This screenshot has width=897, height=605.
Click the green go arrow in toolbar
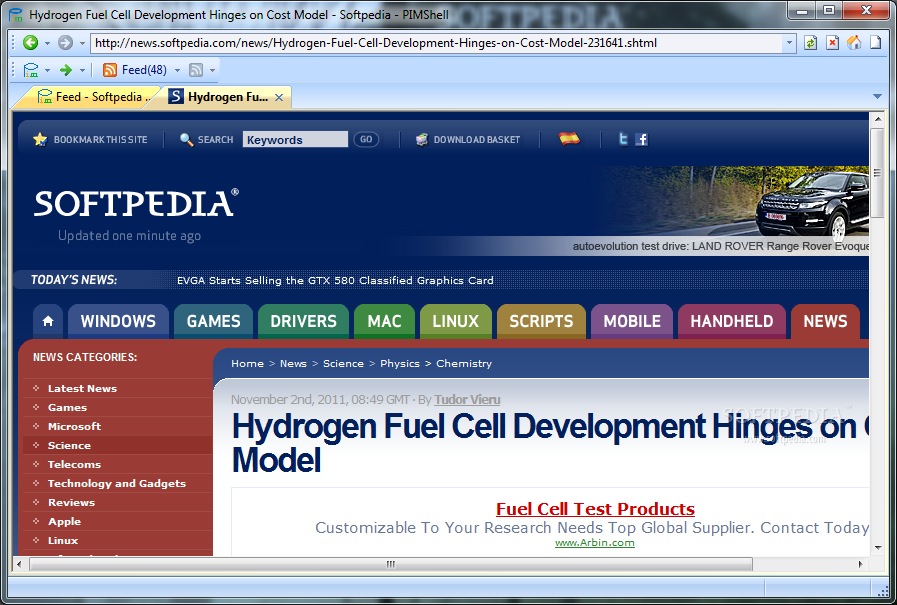coord(66,70)
